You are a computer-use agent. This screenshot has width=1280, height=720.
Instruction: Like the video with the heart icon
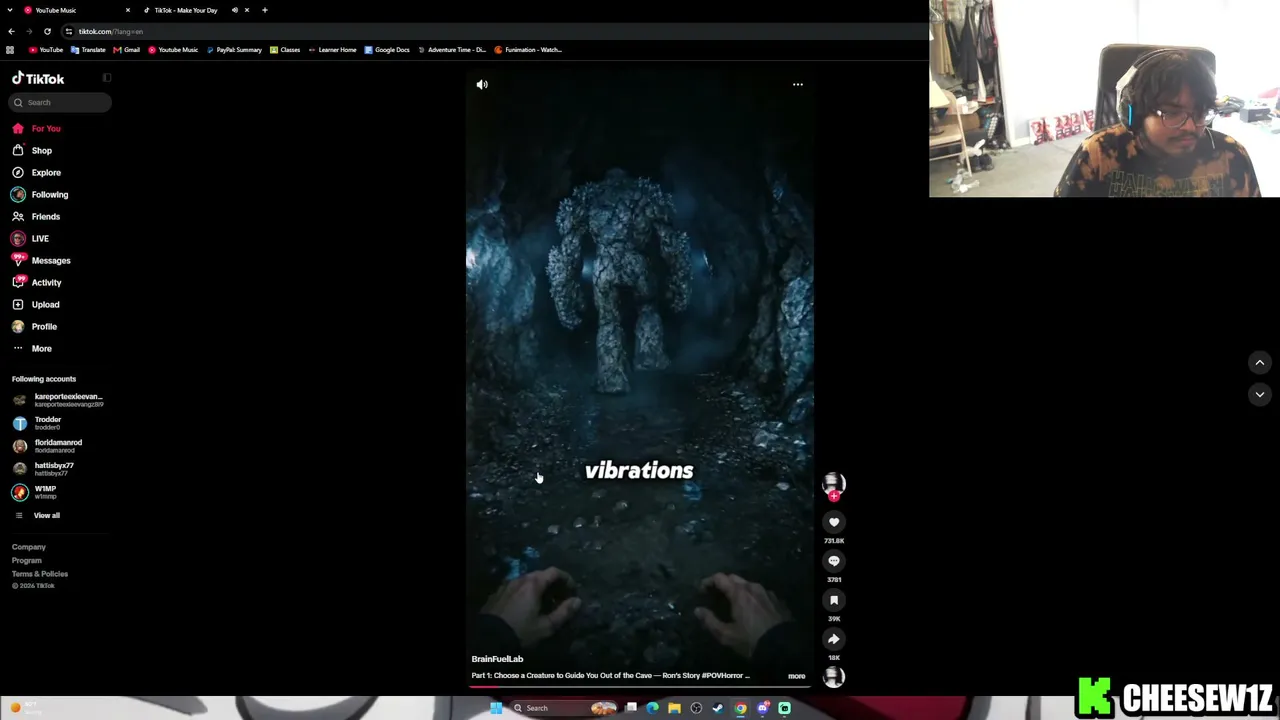point(834,522)
